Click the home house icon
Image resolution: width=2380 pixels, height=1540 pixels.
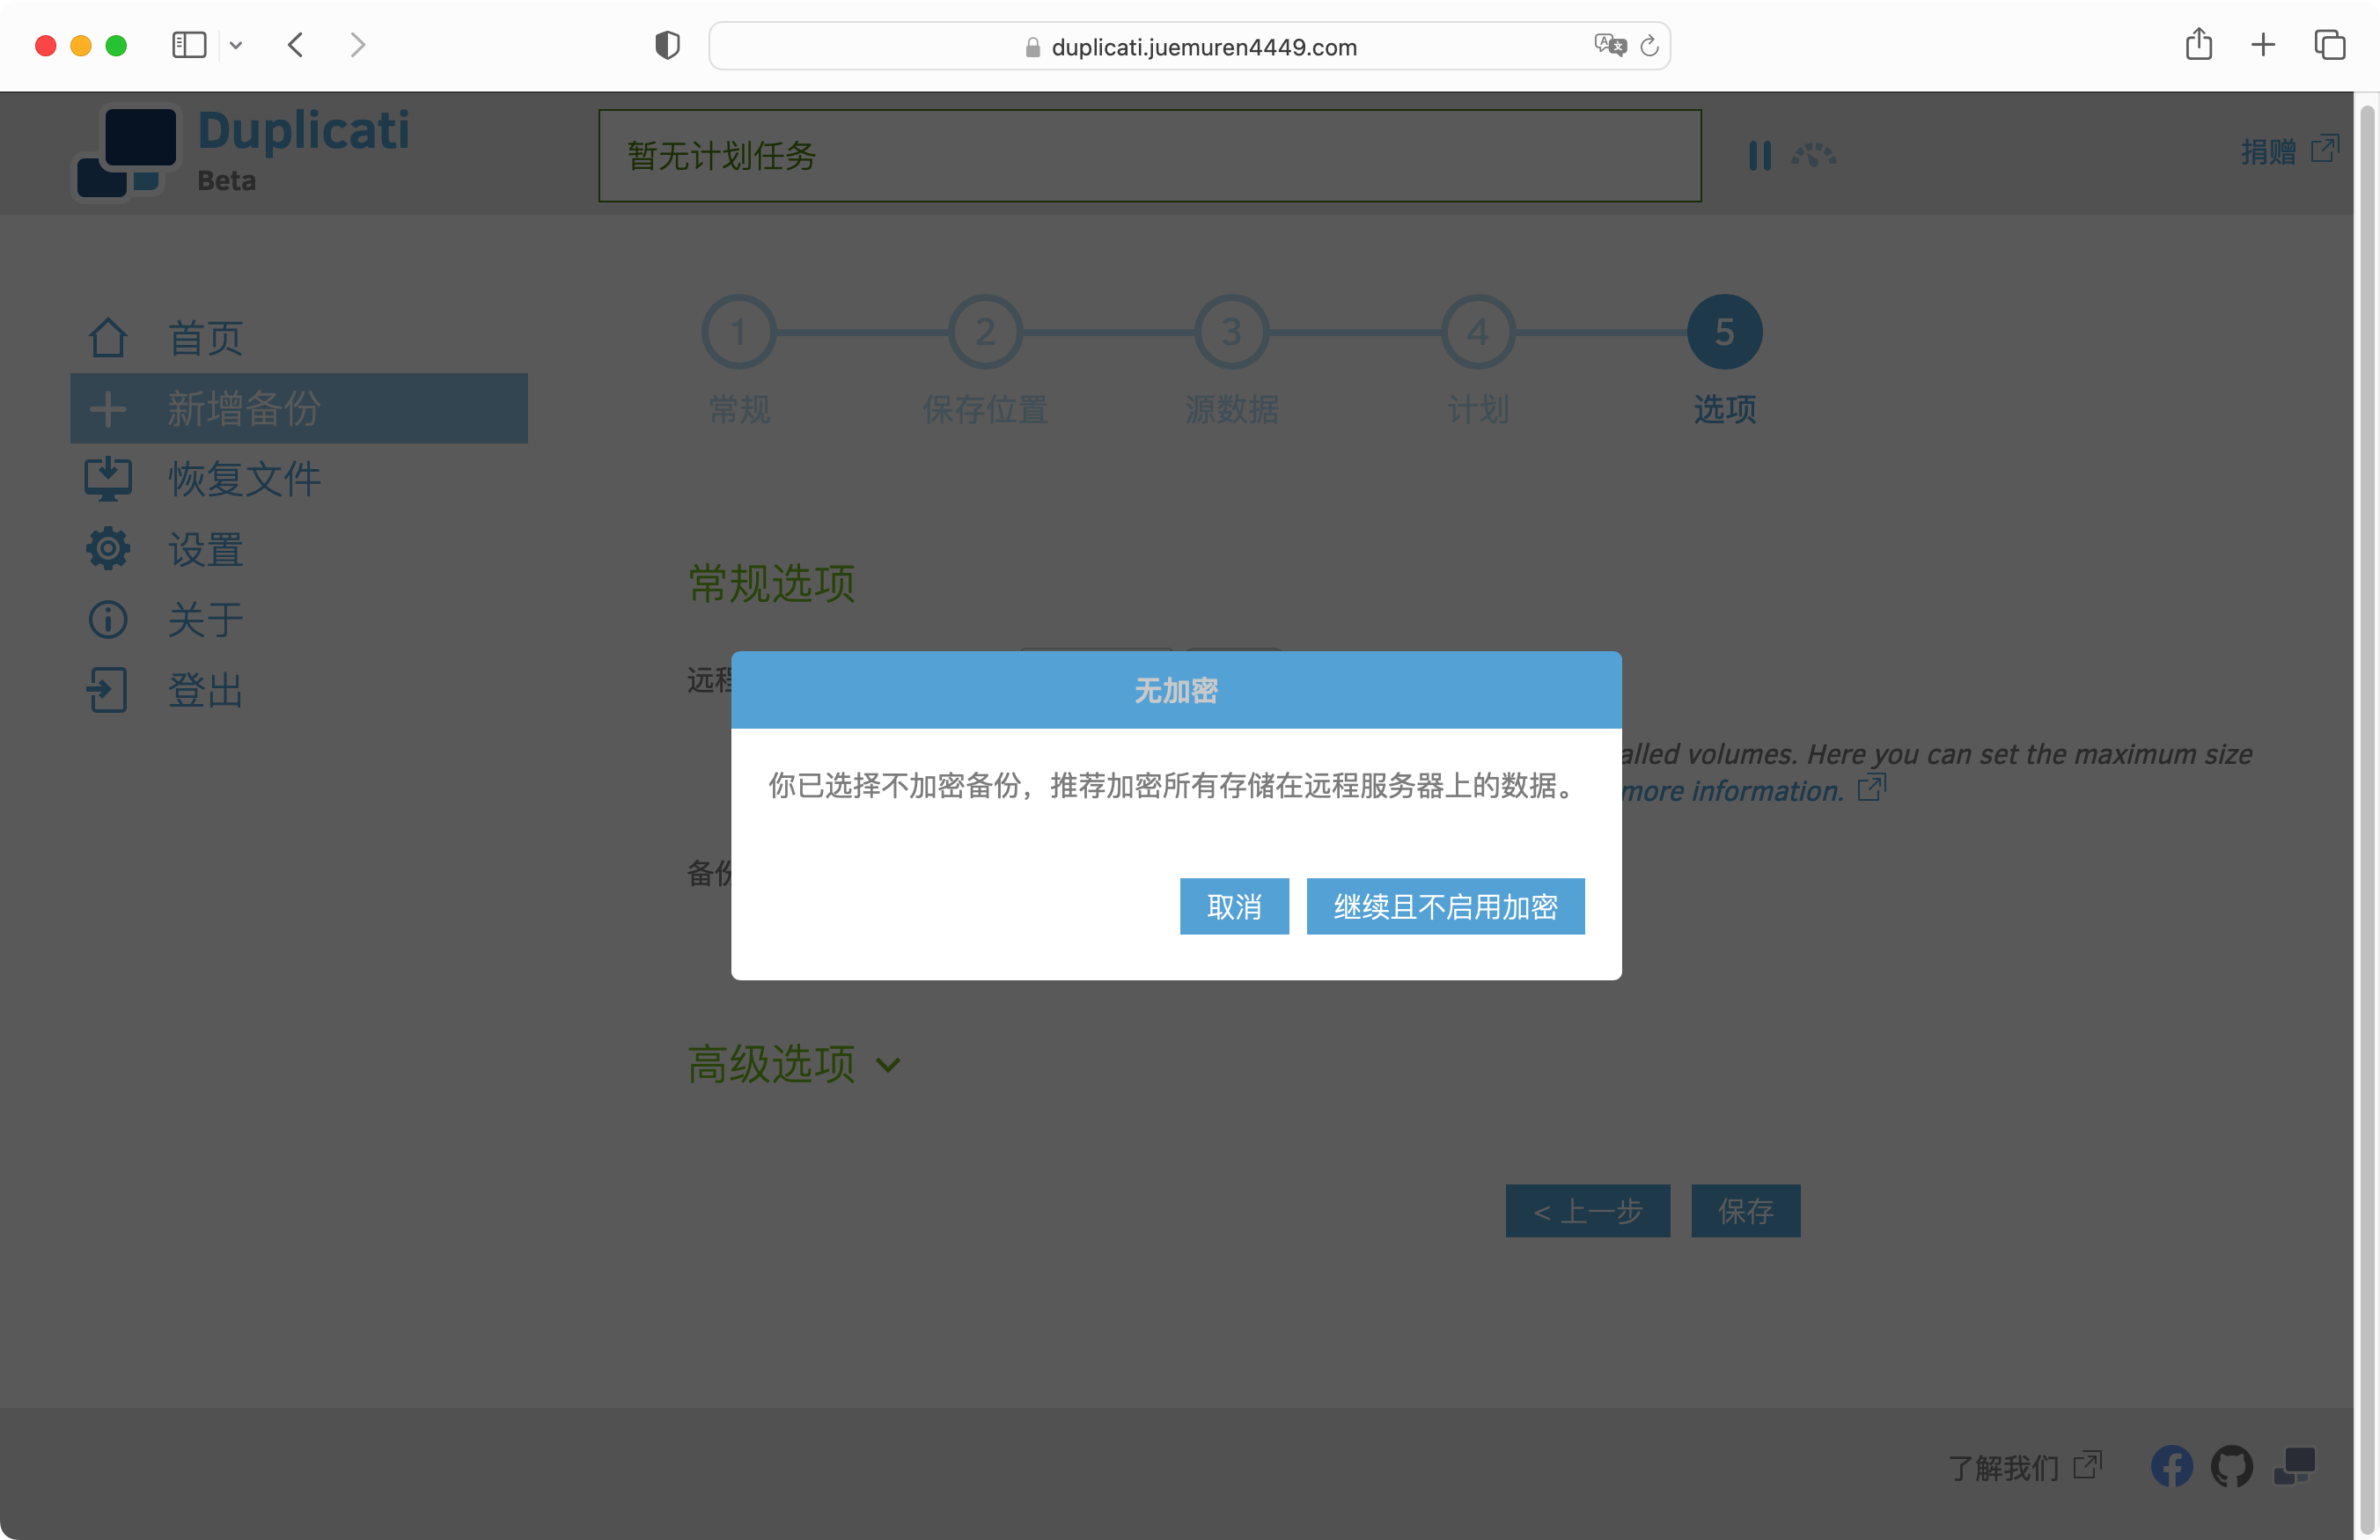108,338
